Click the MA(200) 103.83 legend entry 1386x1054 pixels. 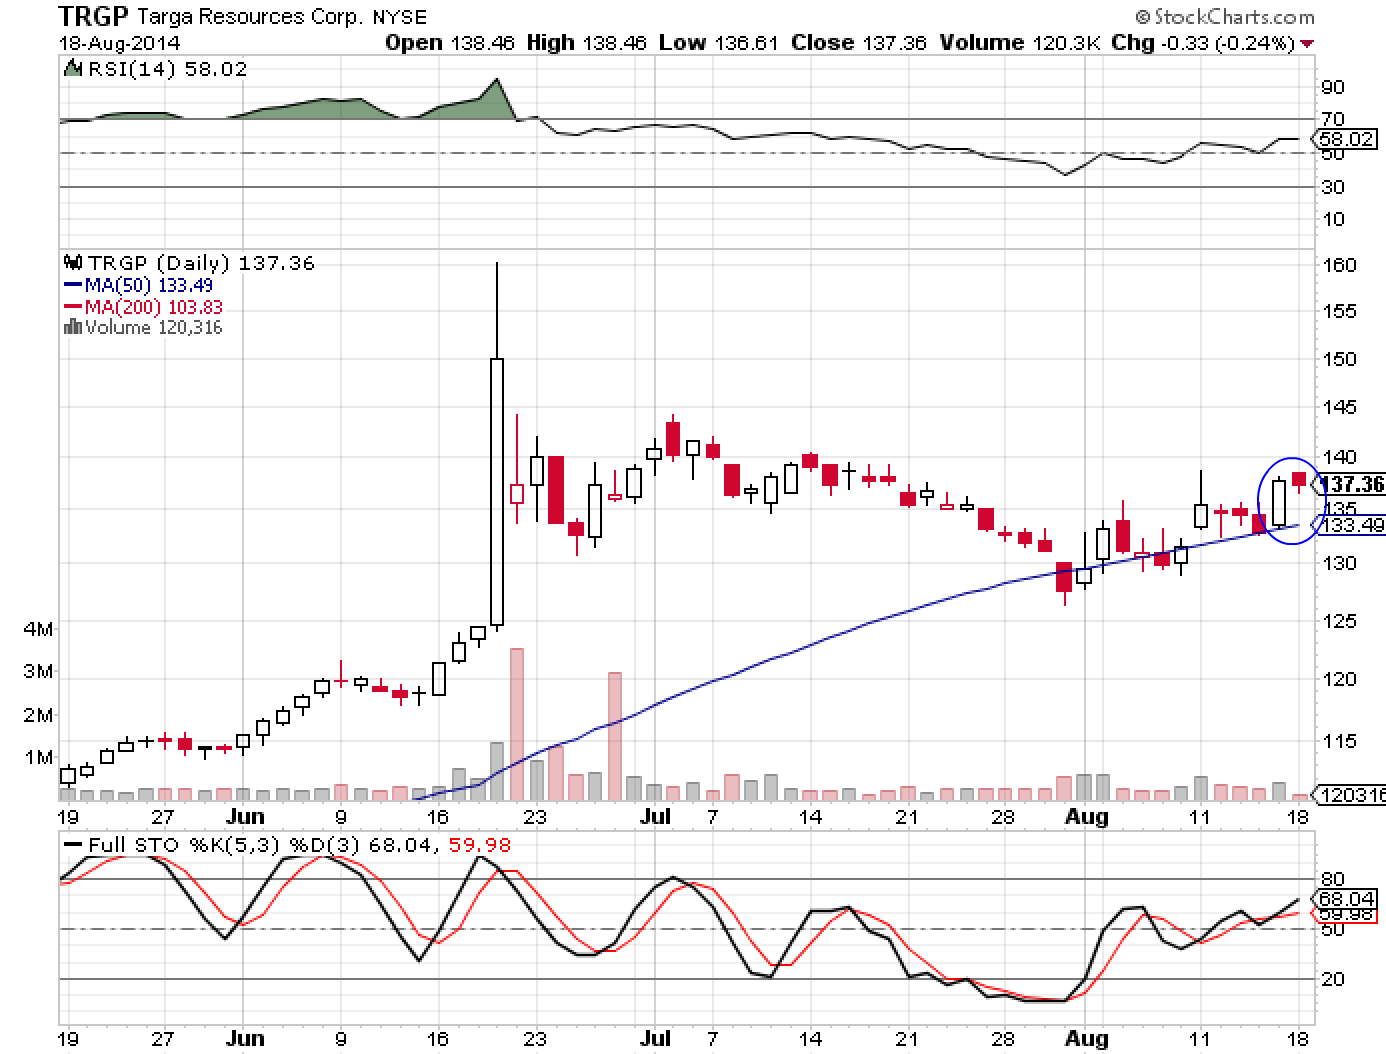click(x=144, y=307)
